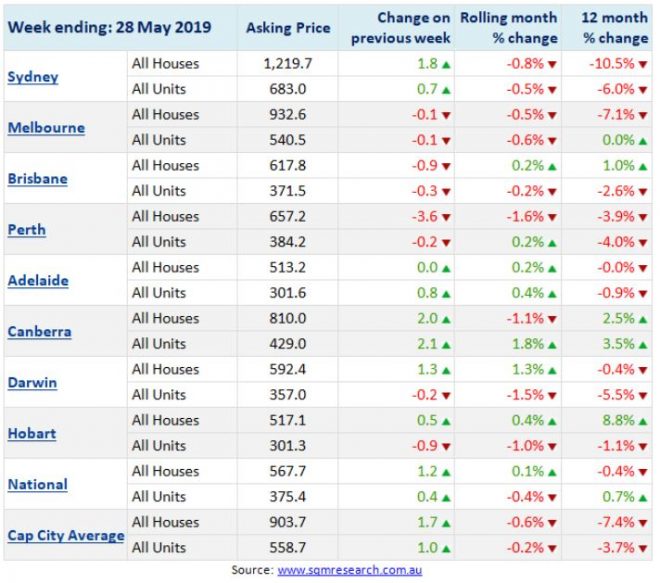
Task: Click the Perth link
Action: pos(28,229)
